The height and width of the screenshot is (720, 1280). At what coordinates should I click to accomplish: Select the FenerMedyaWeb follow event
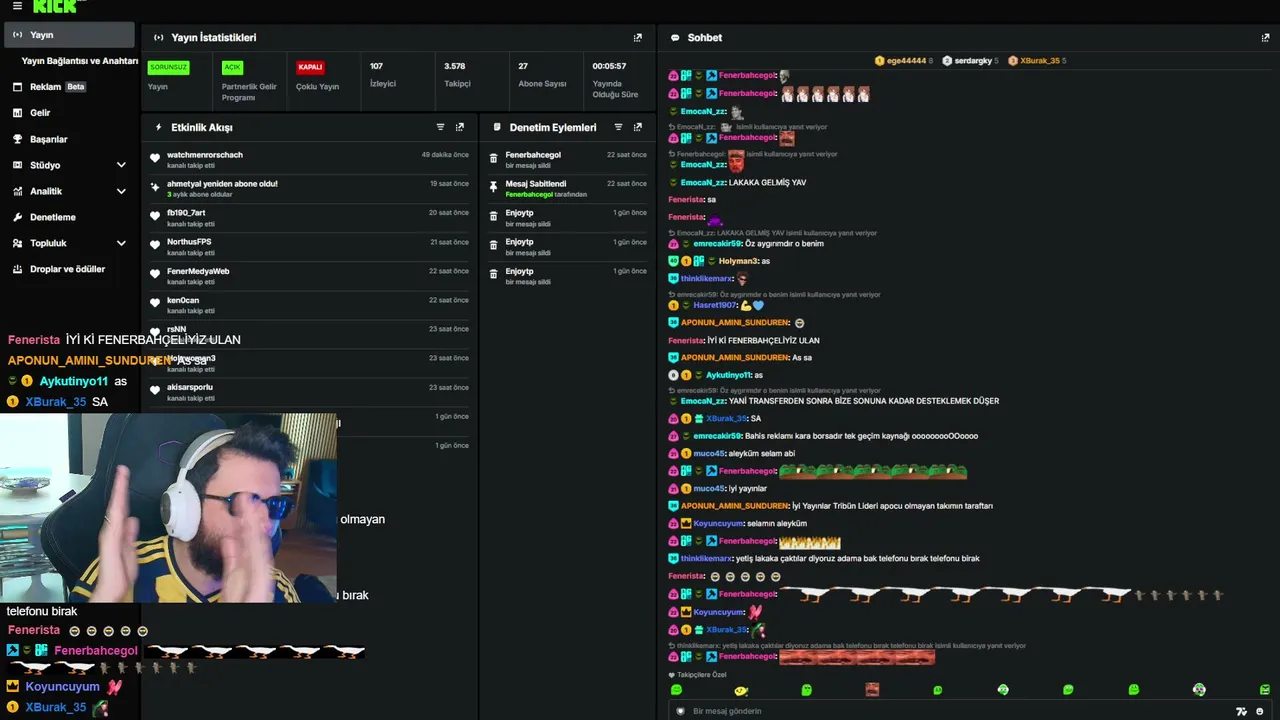[x=309, y=276]
